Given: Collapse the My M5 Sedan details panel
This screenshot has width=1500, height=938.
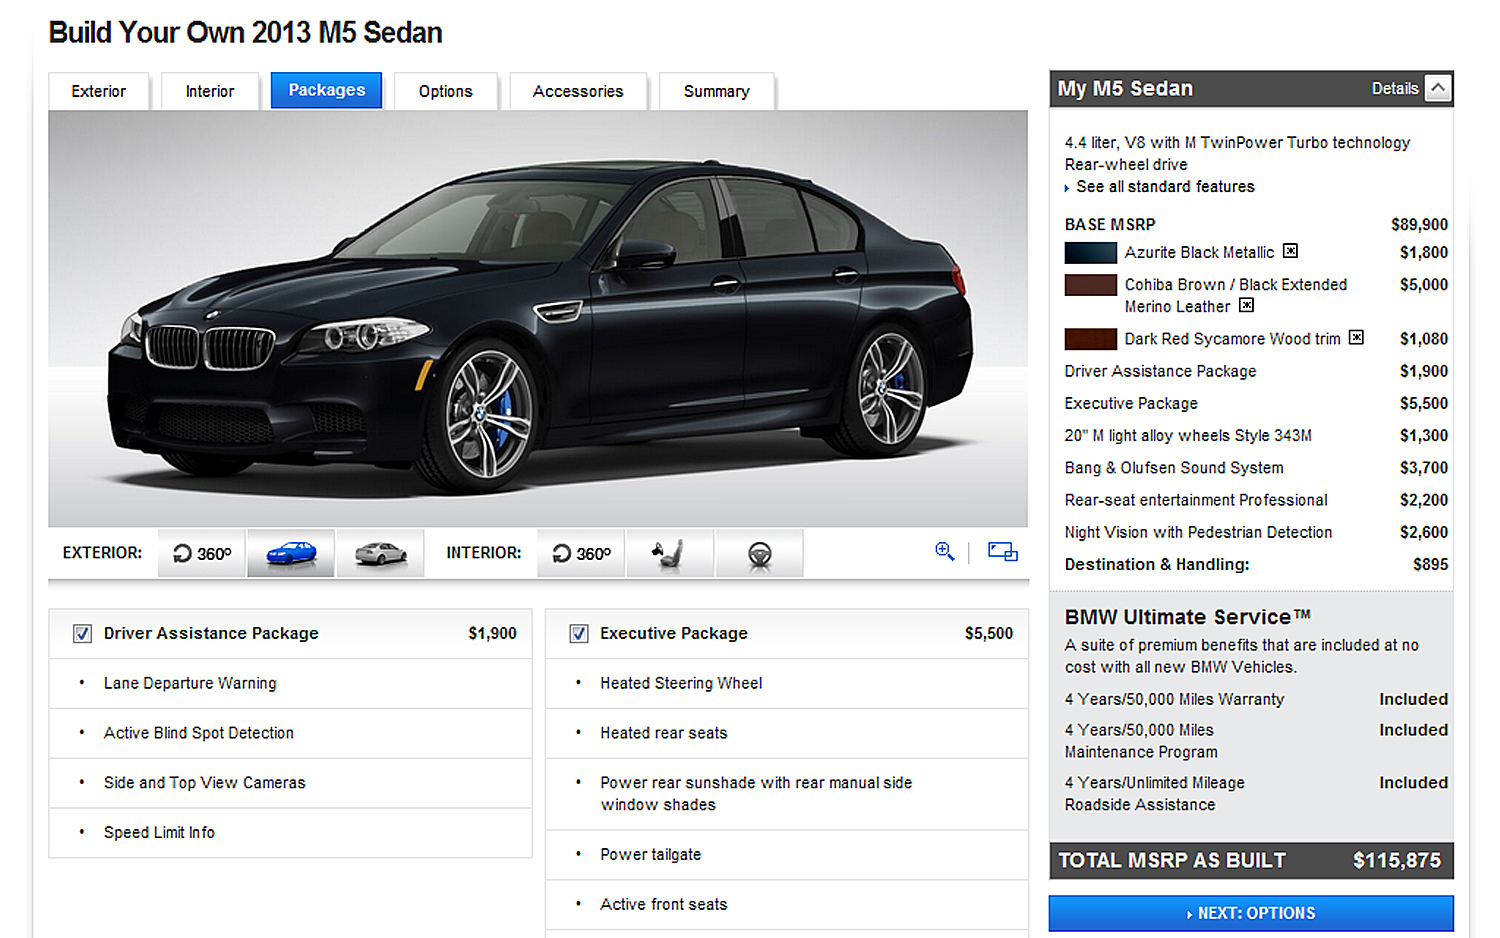Looking at the screenshot, I should (x=1437, y=88).
